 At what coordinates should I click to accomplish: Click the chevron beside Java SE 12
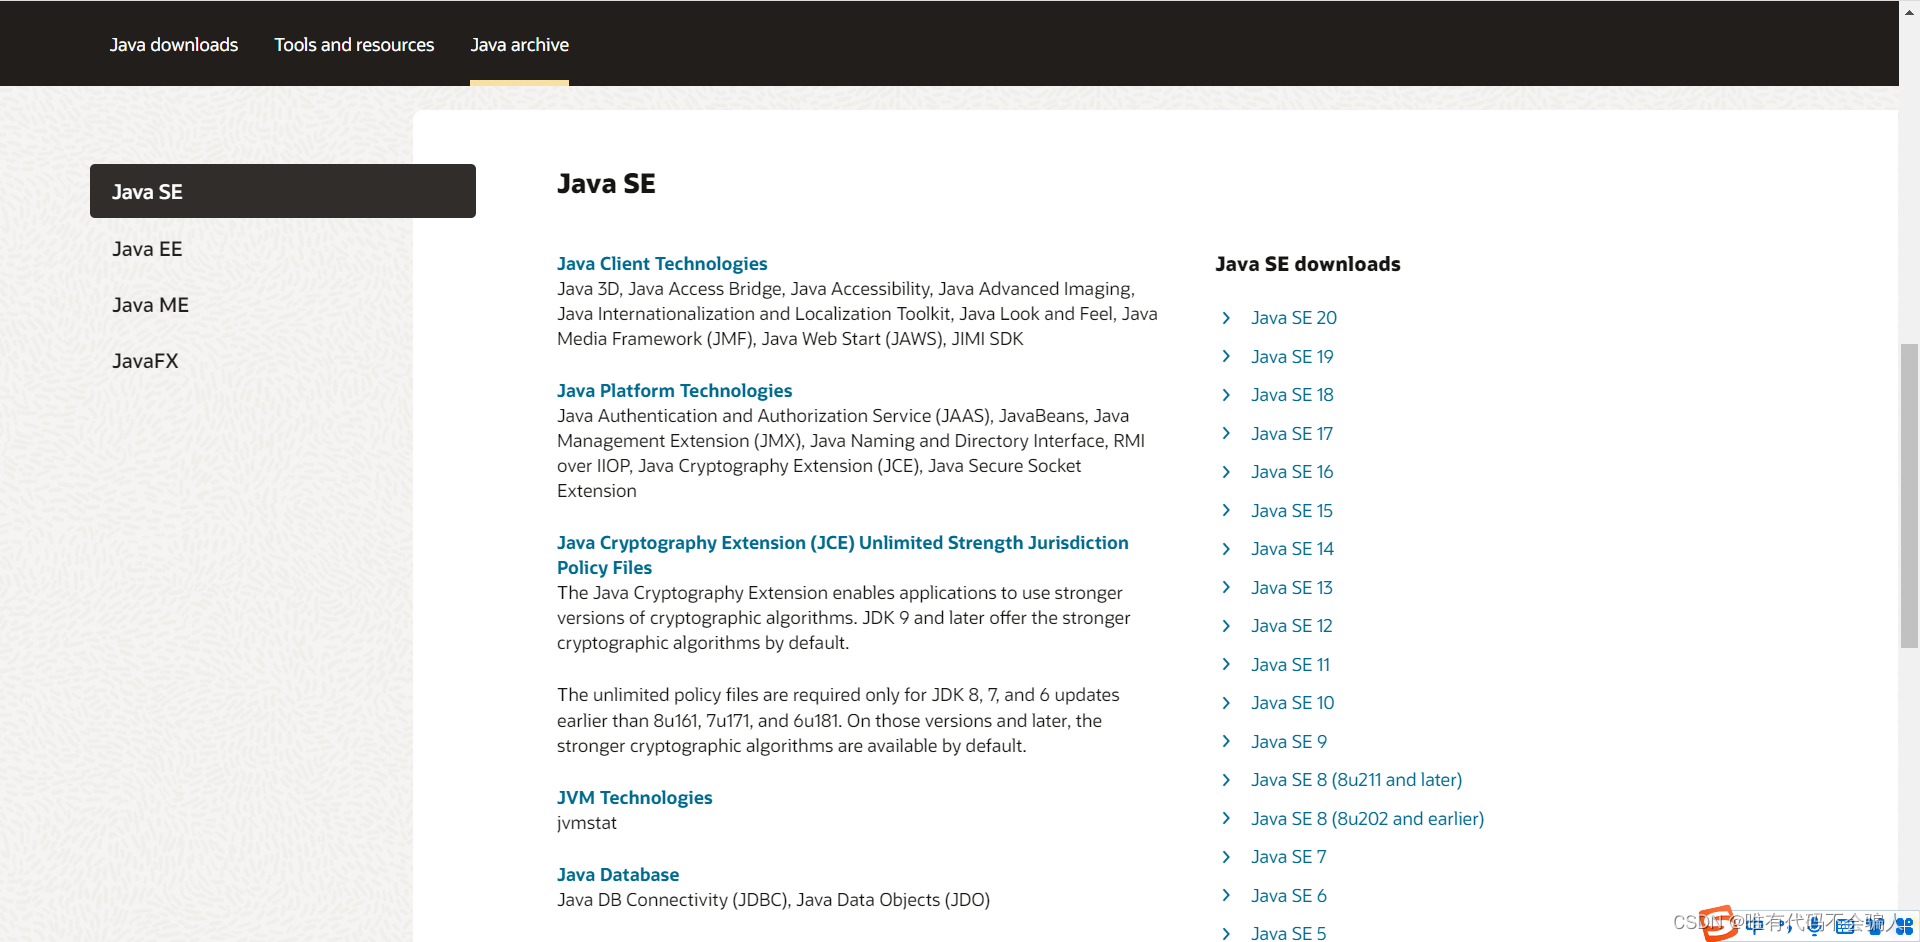click(1226, 626)
